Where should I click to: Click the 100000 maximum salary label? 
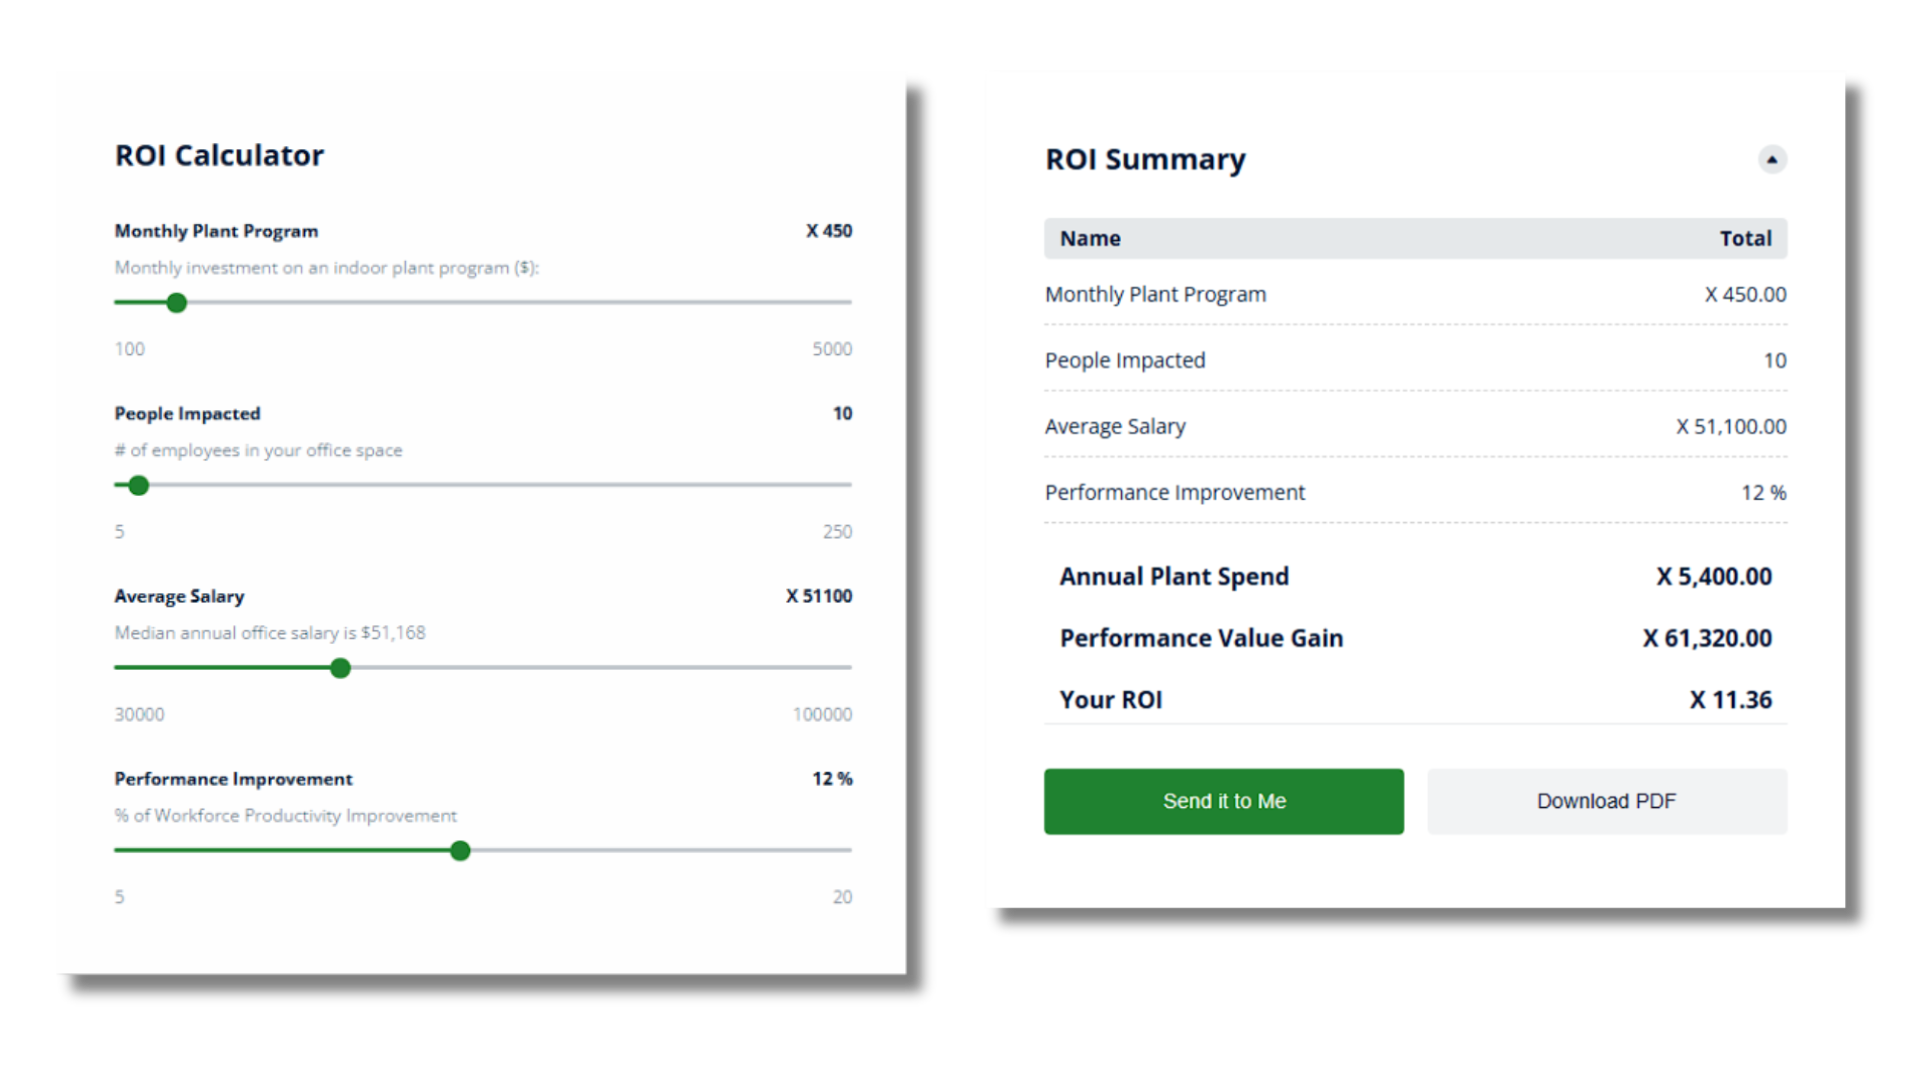822,714
